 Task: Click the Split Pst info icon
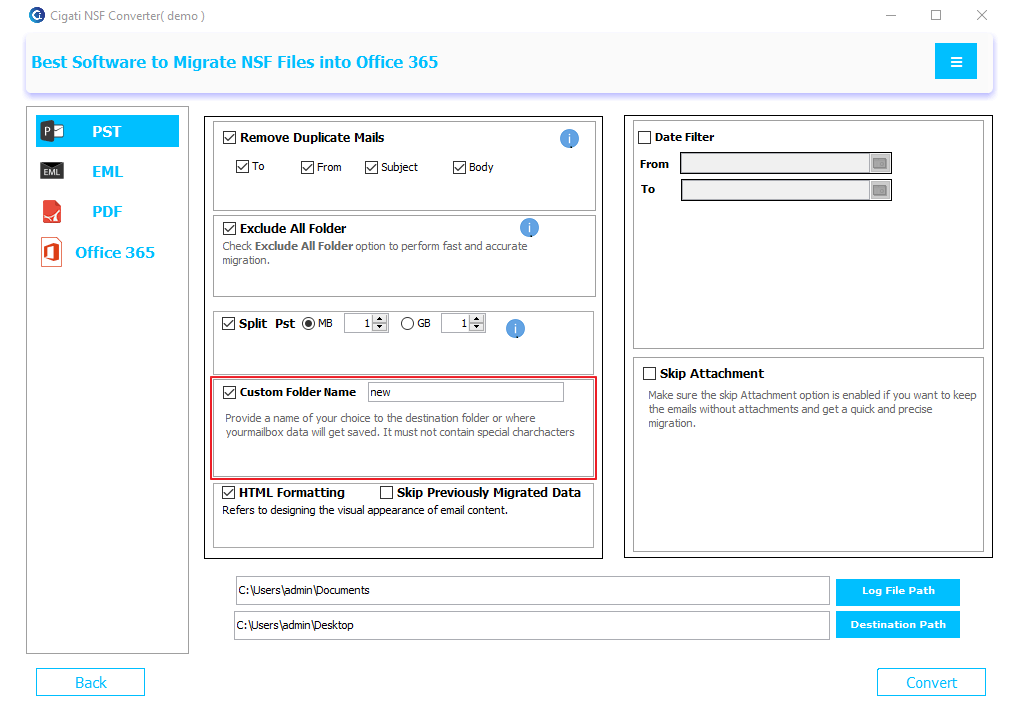[x=515, y=329]
